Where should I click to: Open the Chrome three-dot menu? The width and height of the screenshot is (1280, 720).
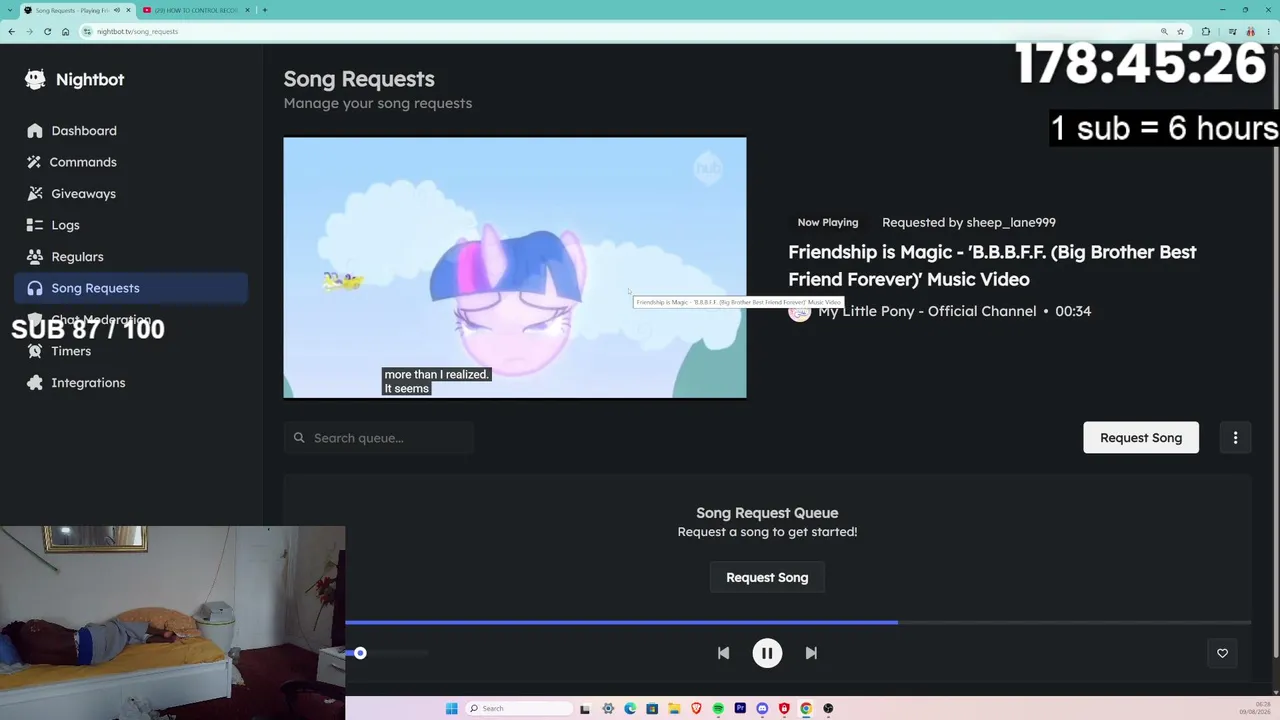pos(1267,31)
